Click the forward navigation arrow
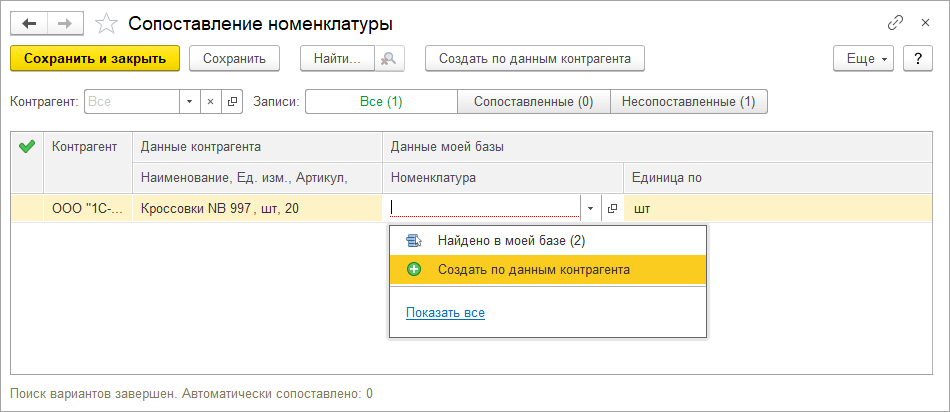 click(64, 22)
